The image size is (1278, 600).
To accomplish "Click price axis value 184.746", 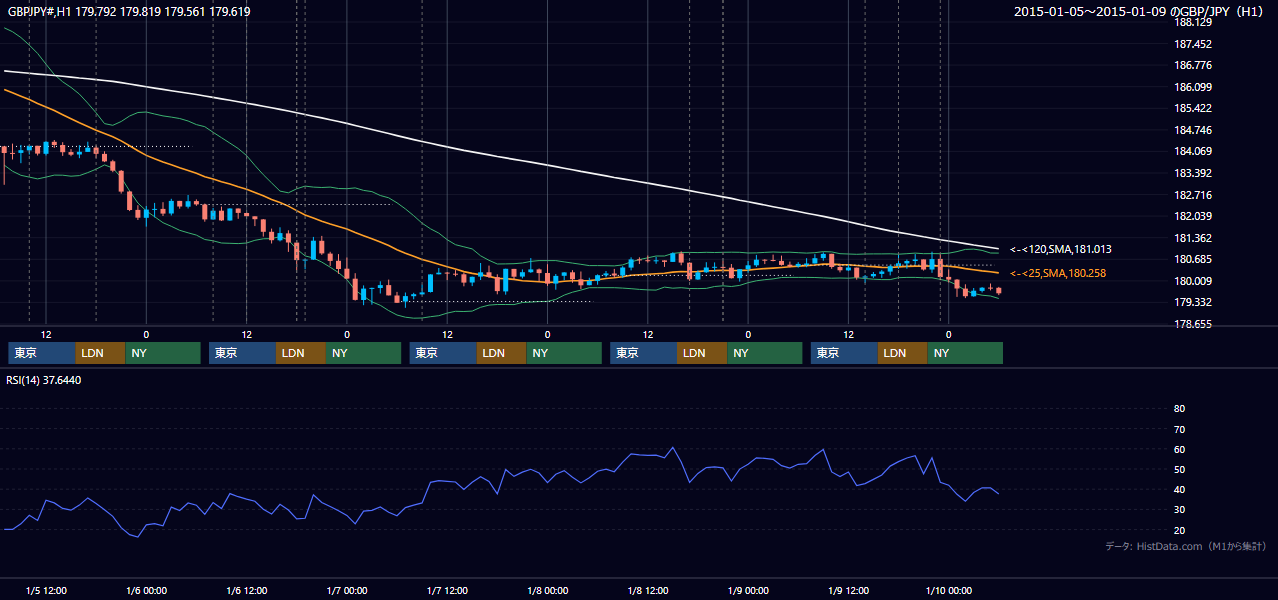I will point(1192,130).
